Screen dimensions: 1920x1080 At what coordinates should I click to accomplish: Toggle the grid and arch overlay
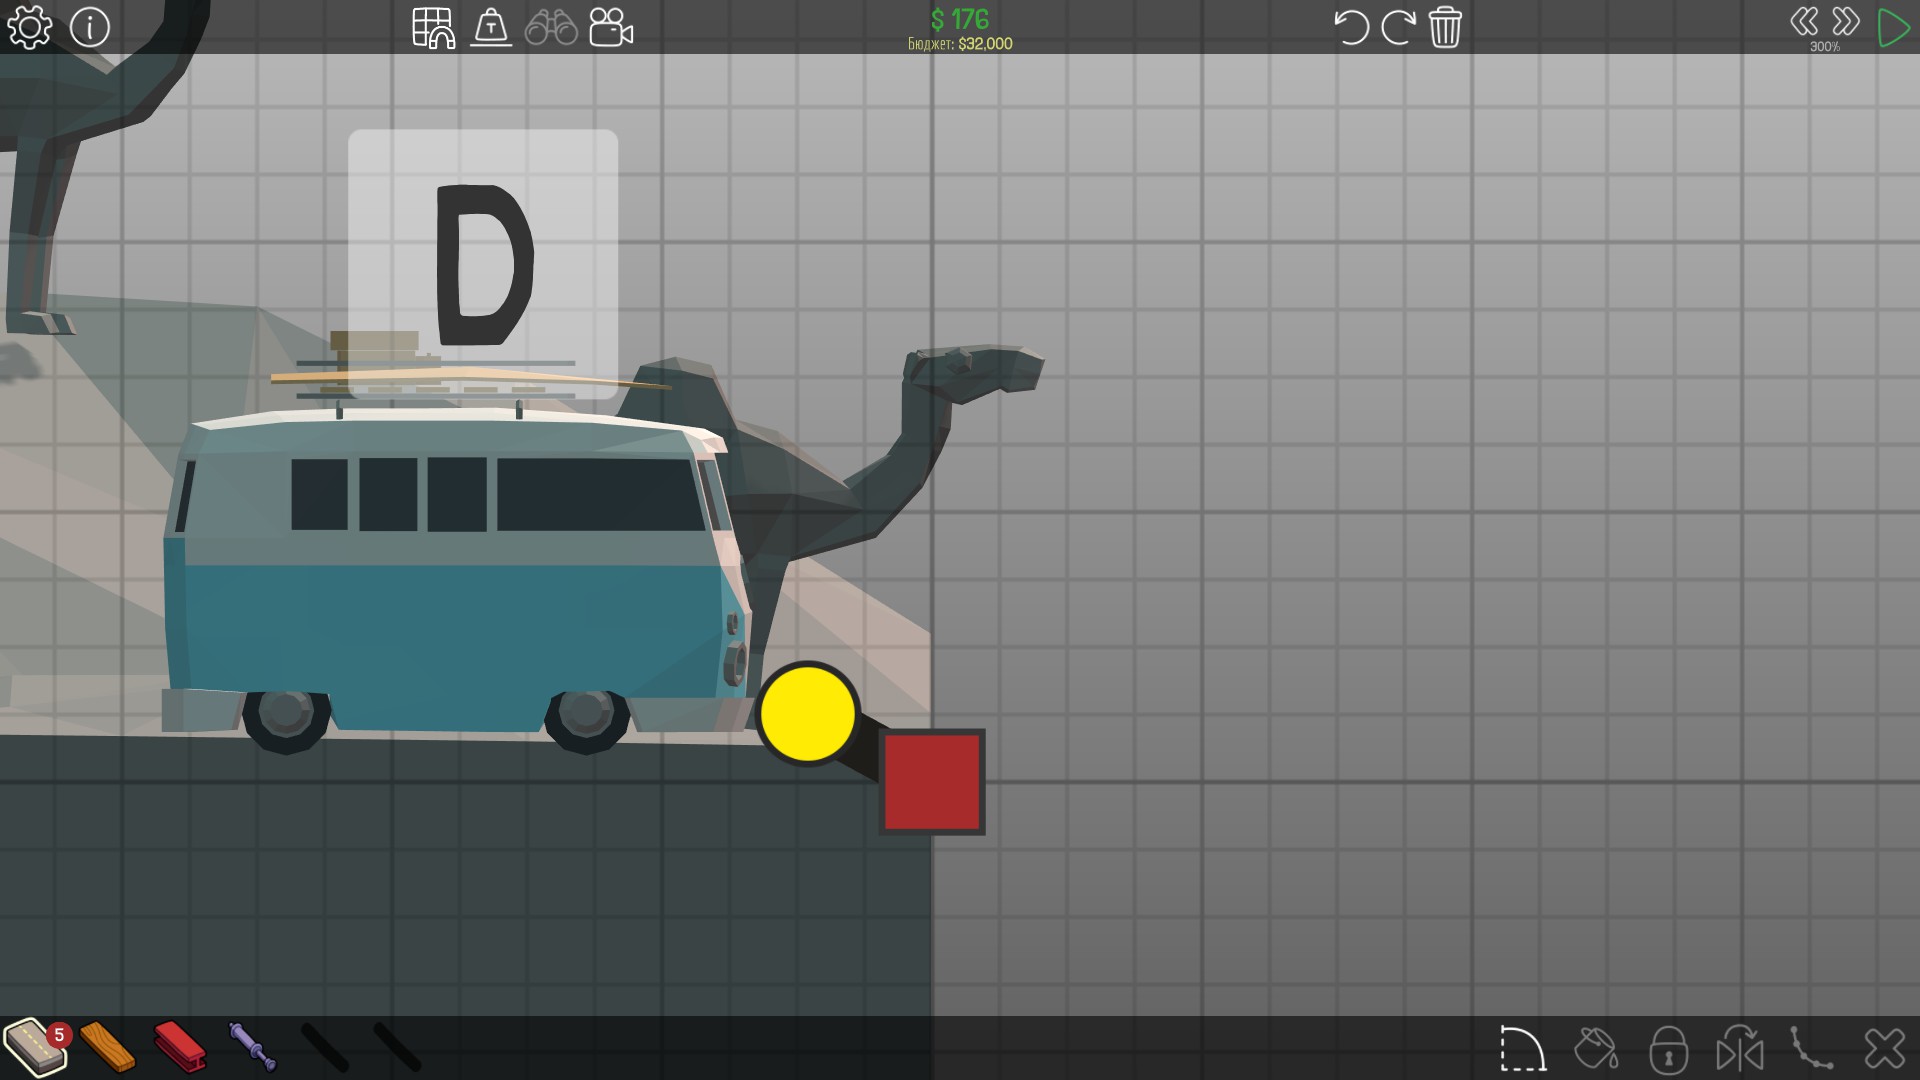click(434, 27)
